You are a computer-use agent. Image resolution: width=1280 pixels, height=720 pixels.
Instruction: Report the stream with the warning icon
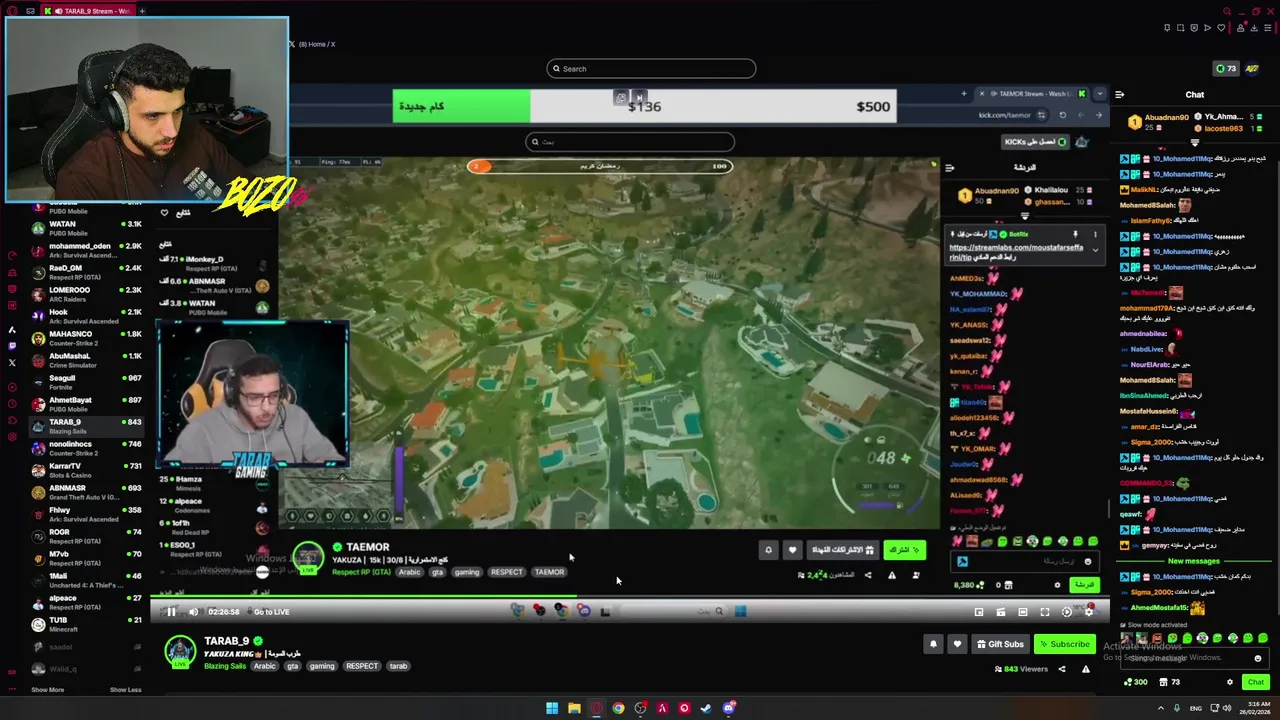(1086, 669)
